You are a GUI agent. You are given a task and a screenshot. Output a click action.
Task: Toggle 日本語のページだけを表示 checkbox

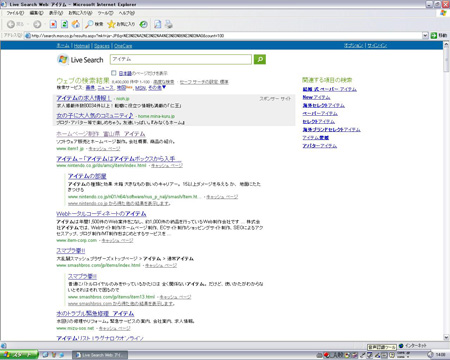pos(114,73)
